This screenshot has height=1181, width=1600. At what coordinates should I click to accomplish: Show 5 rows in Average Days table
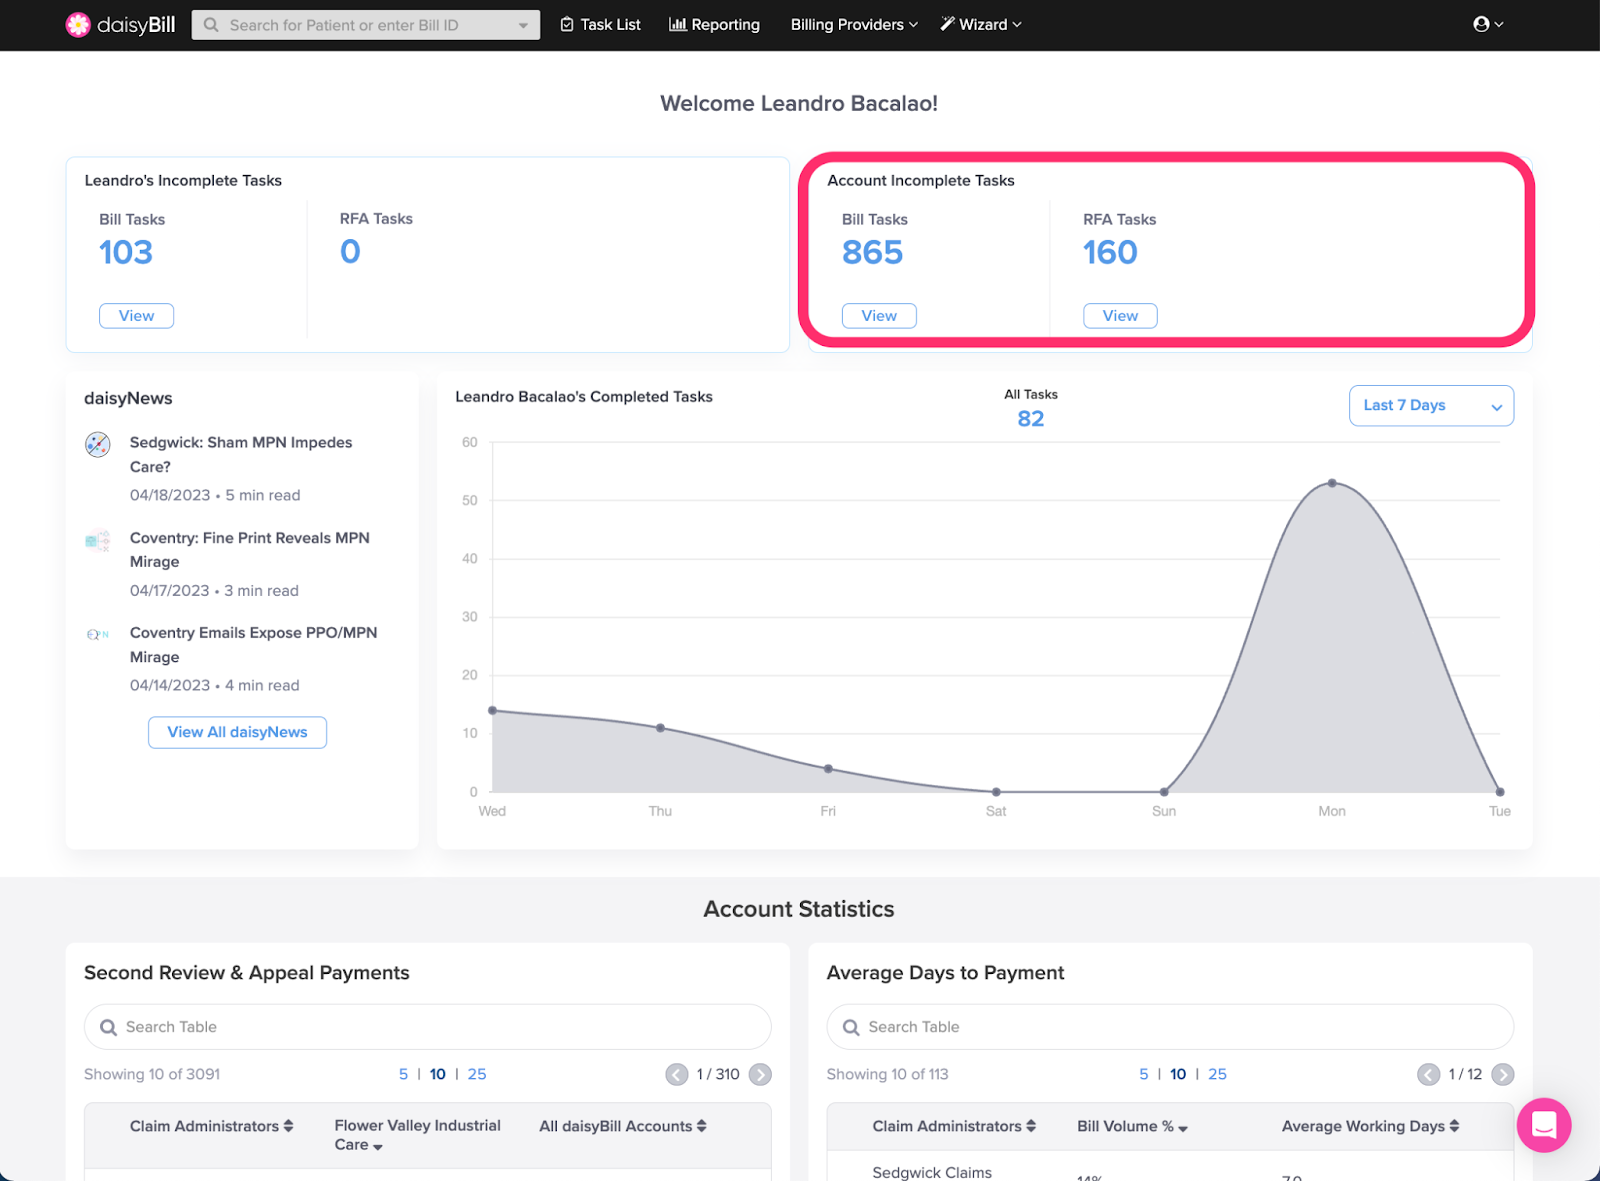[1144, 1074]
